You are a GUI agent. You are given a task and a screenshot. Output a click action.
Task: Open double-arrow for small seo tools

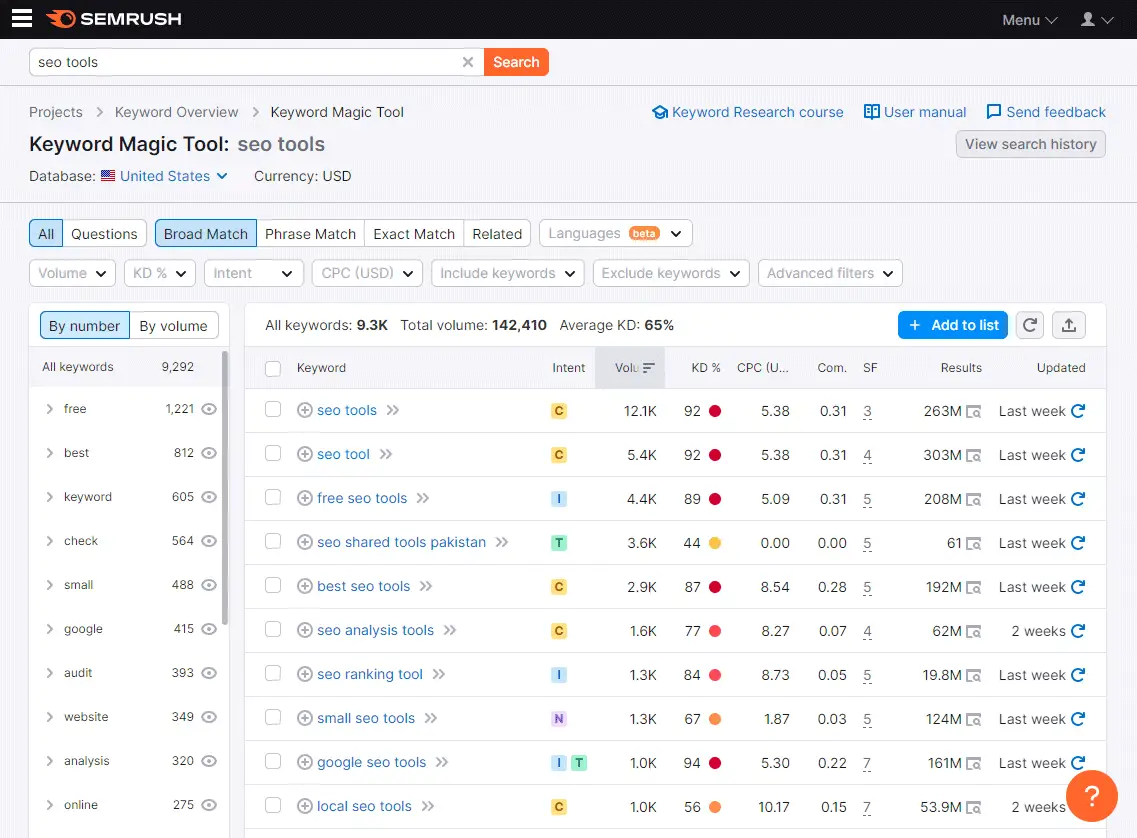point(431,718)
